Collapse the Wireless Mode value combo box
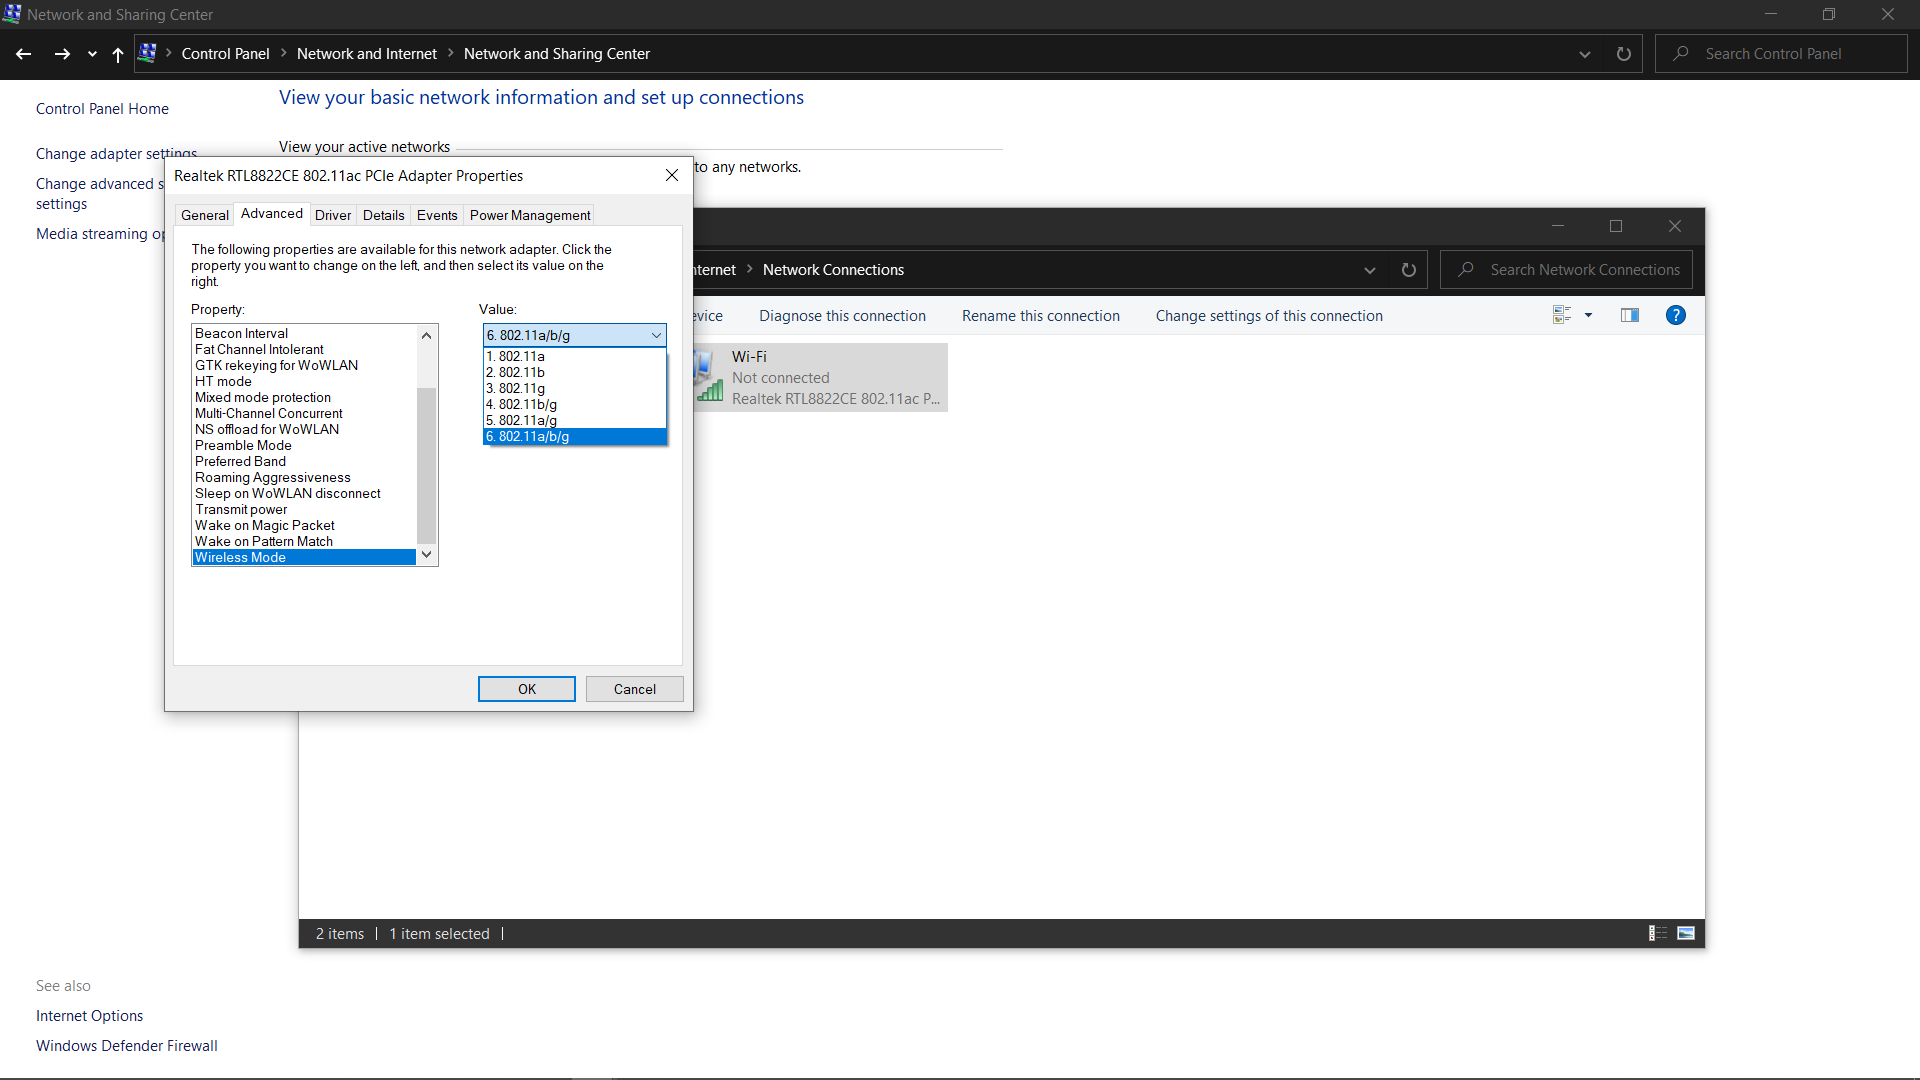The image size is (1920, 1080). point(656,335)
